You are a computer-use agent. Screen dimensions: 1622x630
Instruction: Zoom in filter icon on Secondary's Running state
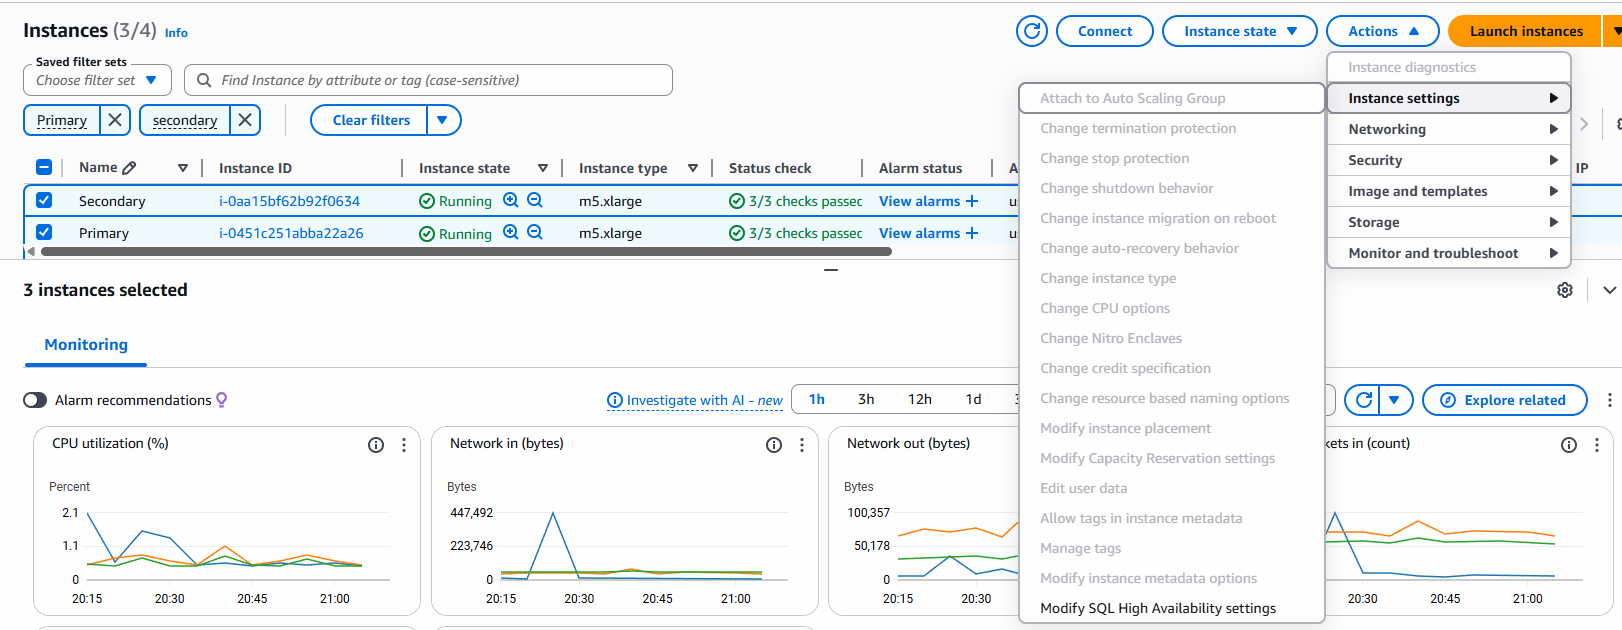[511, 200]
